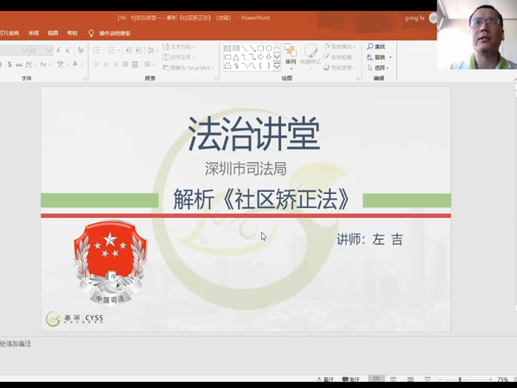Select the oval shape
This screenshot has width=517, height=388.
(x=269, y=48)
